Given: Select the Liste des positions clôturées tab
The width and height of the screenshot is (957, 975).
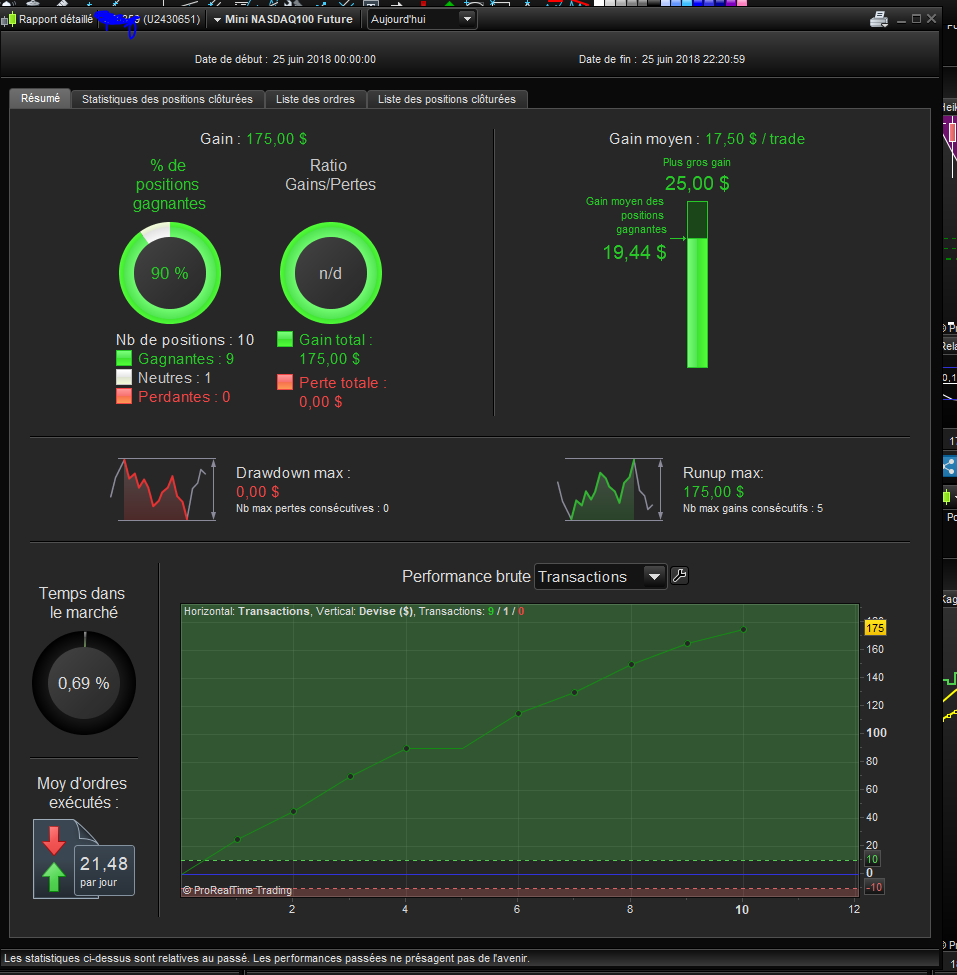Looking at the screenshot, I should [x=447, y=99].
